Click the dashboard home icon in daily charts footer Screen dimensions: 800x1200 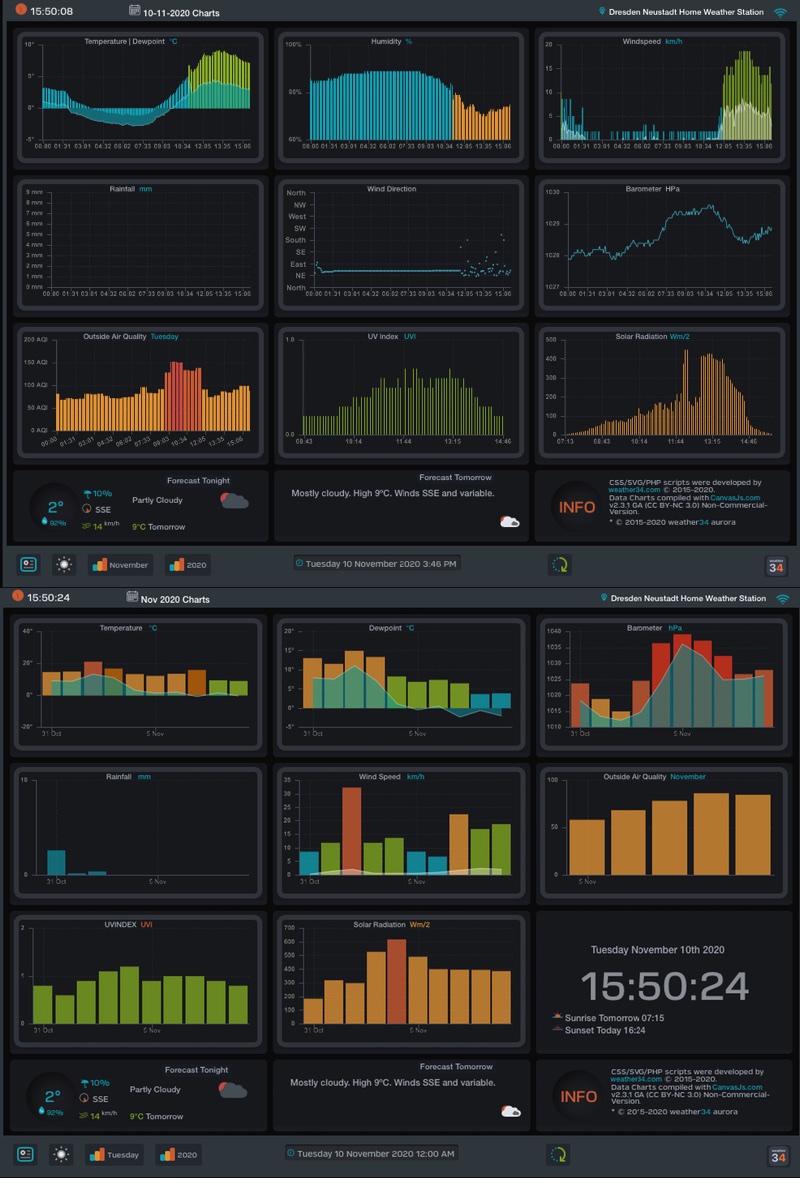click(x=29, y=565)
